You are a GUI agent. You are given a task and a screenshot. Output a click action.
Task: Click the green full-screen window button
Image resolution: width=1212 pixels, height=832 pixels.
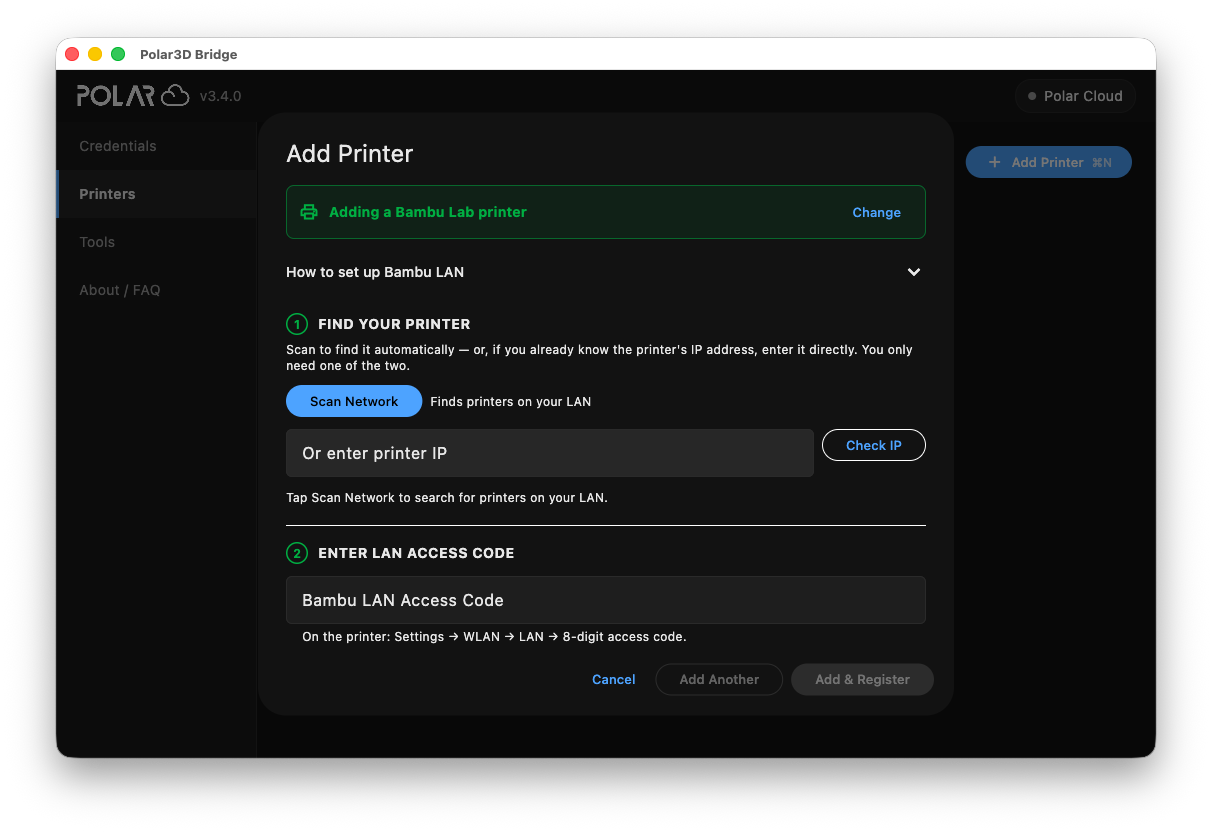[118, 54]
